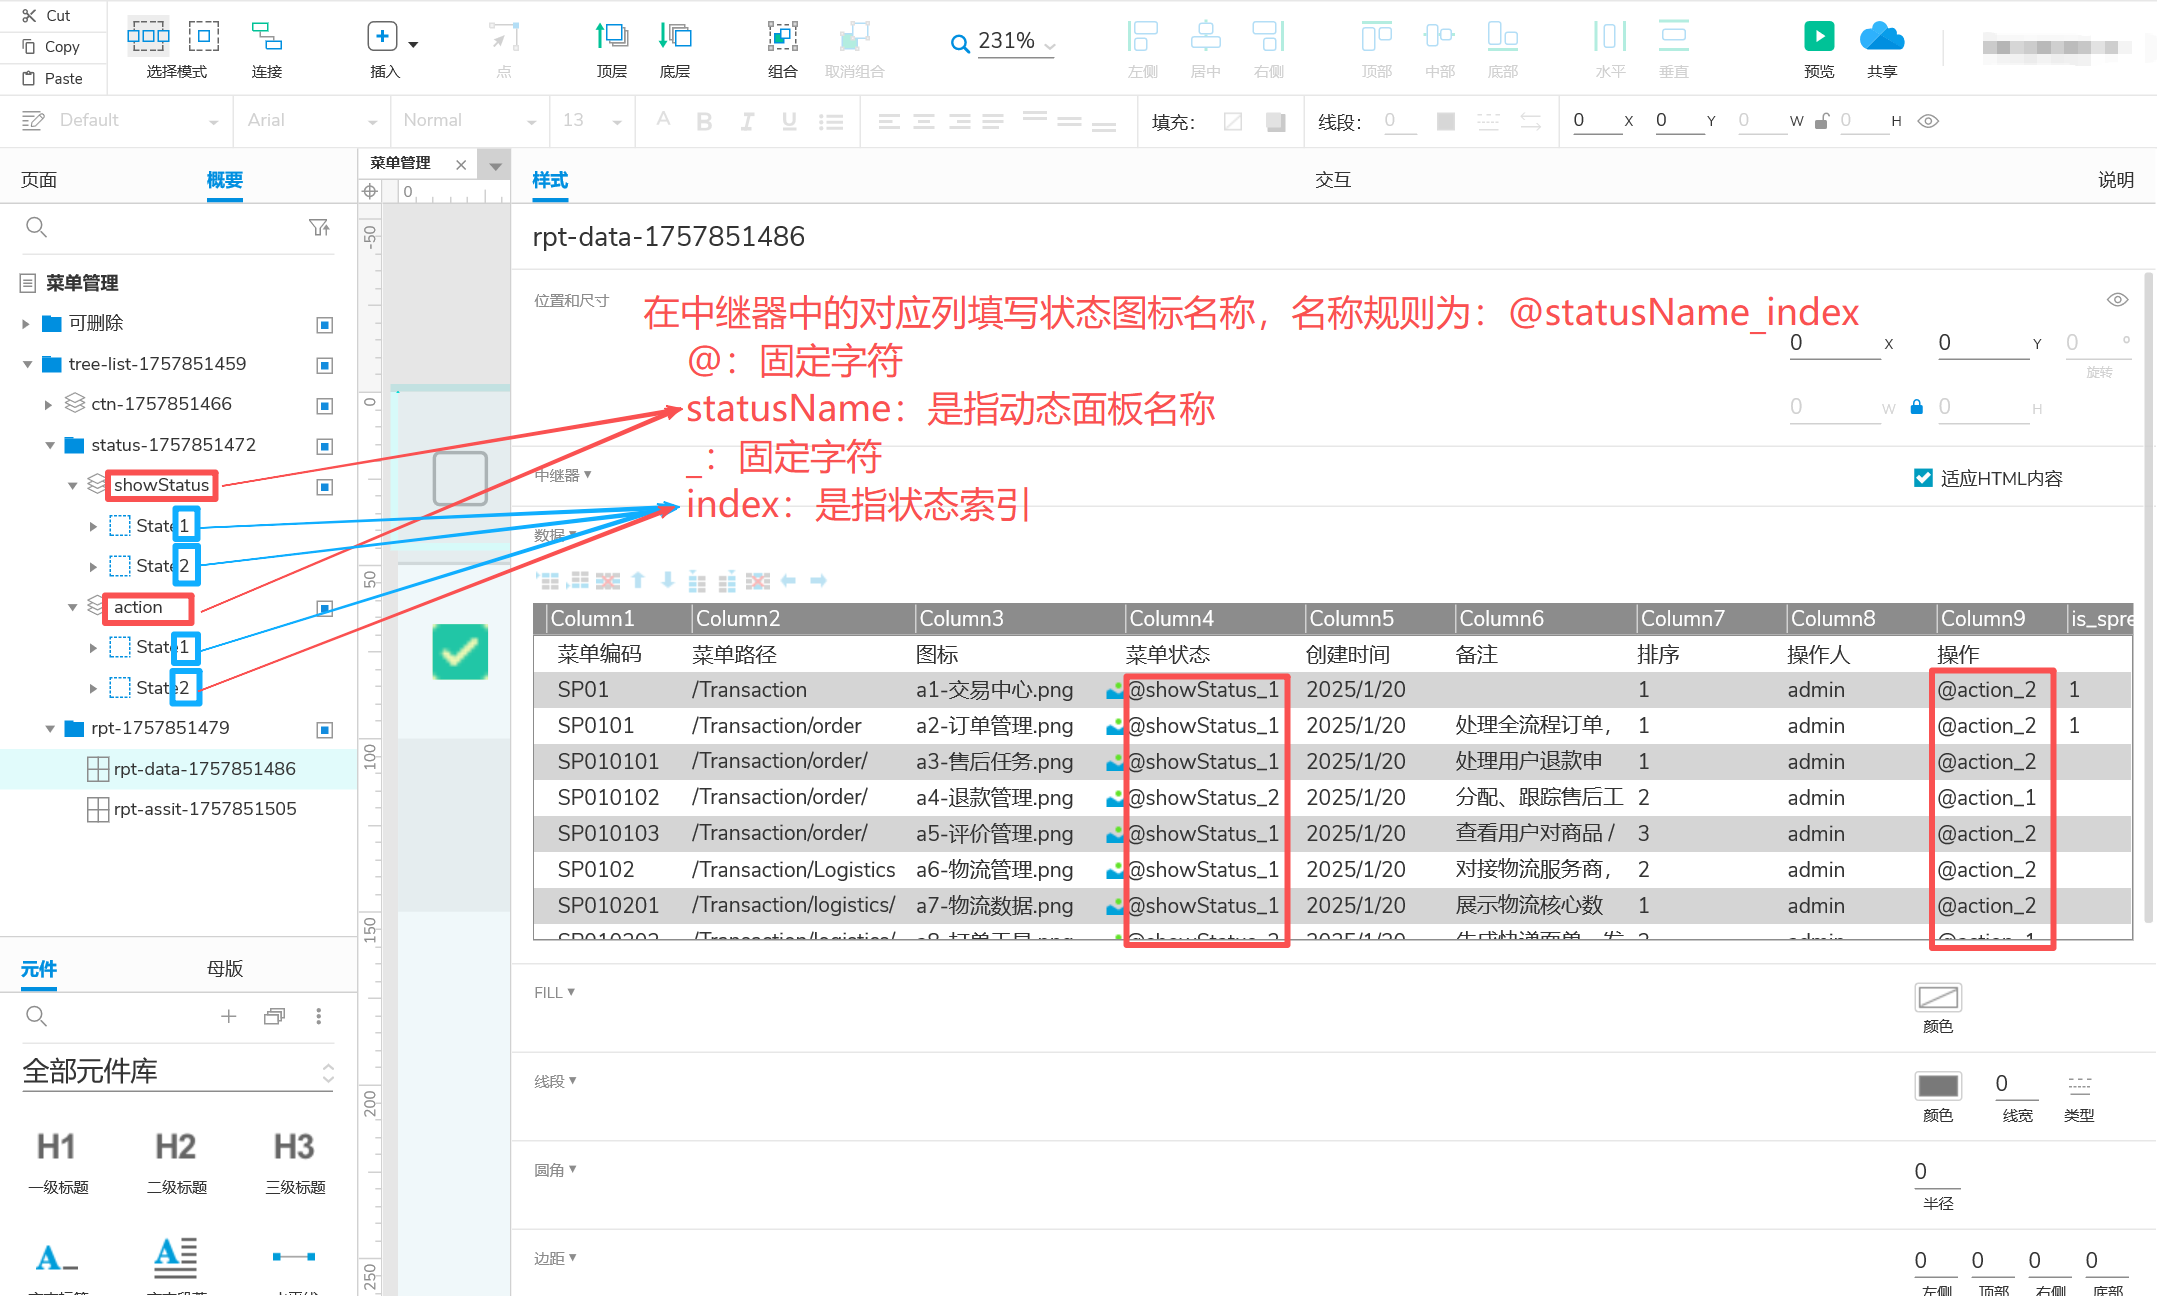Toggle the tree-list-1757851459 canvas box
The height and width of the screenshot is (1296, 2157).
coord(324,365)
